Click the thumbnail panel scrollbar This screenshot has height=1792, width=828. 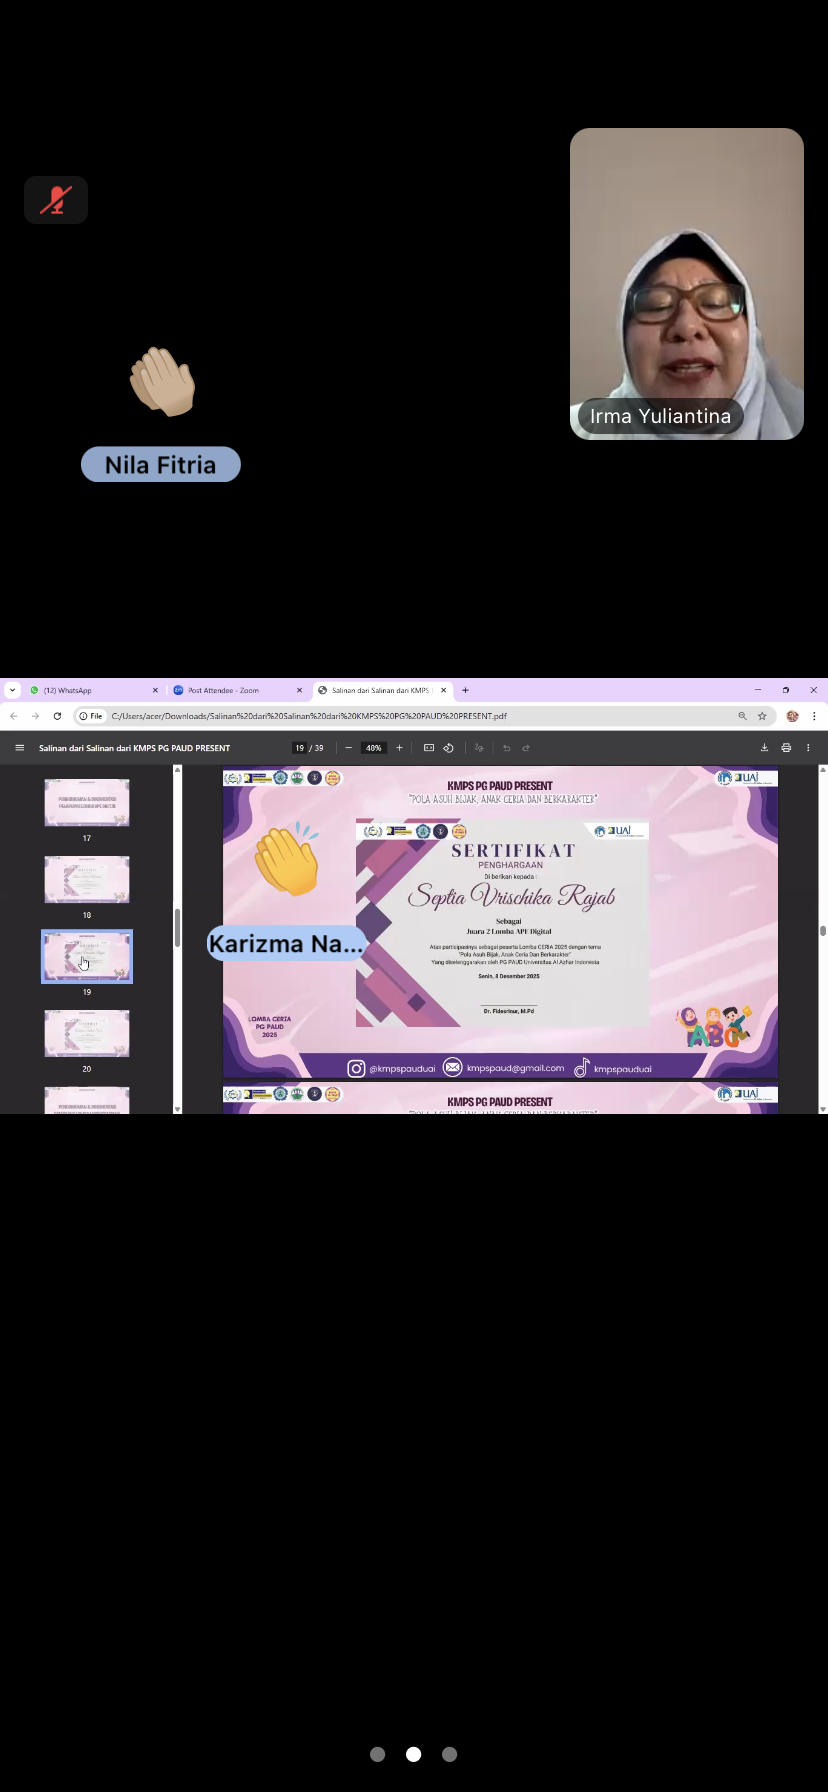tap(178, 928)
